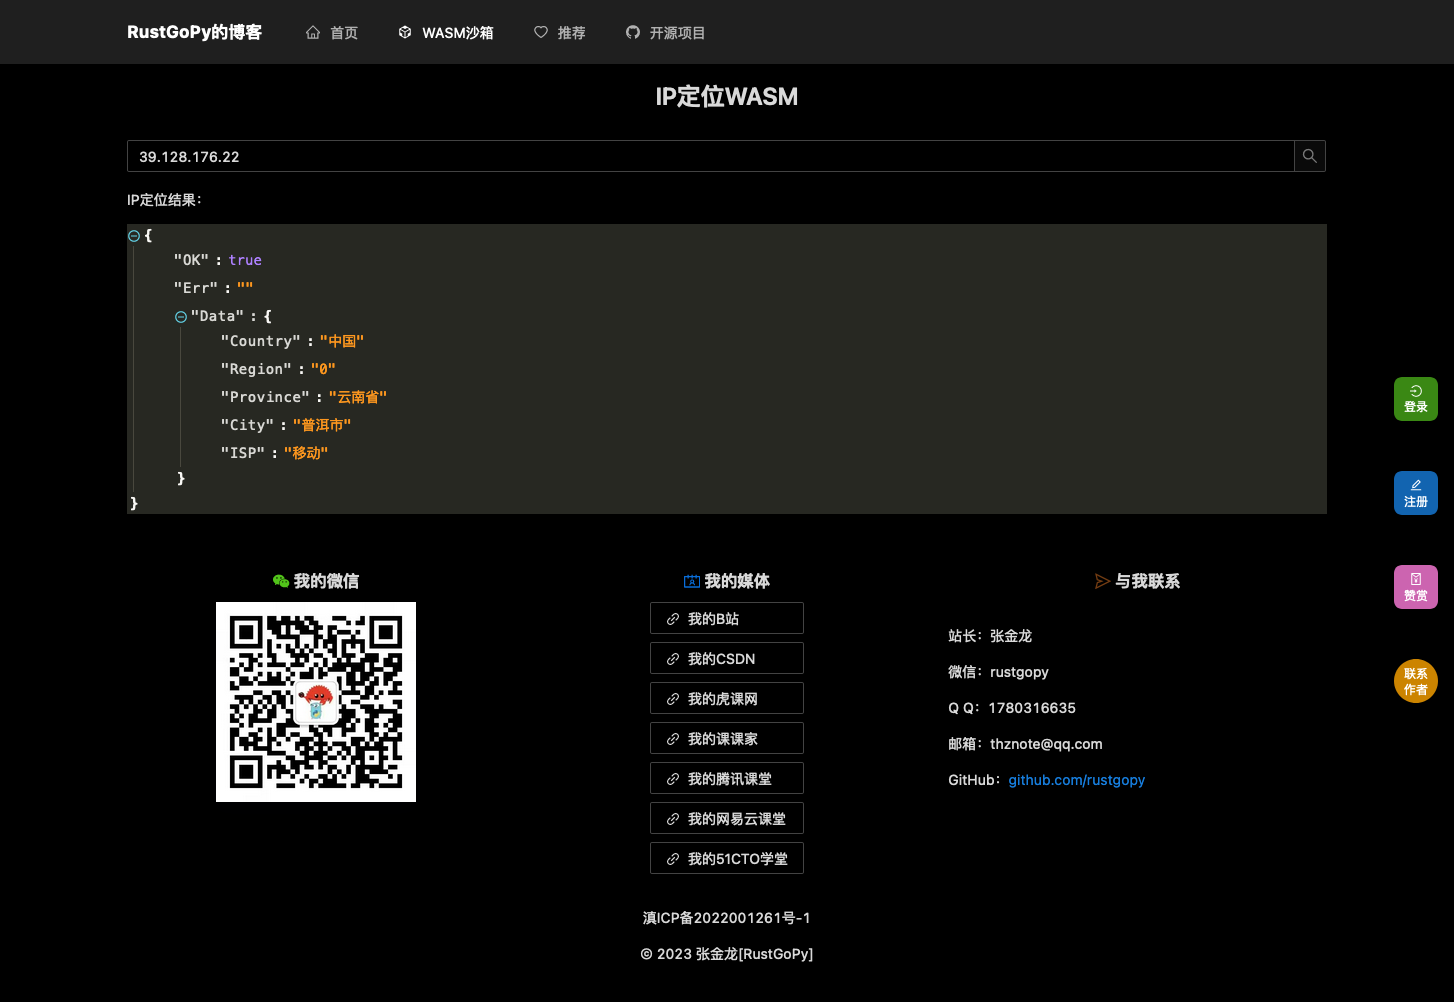Click the "云南省" value in JSON

pos(358,397)
